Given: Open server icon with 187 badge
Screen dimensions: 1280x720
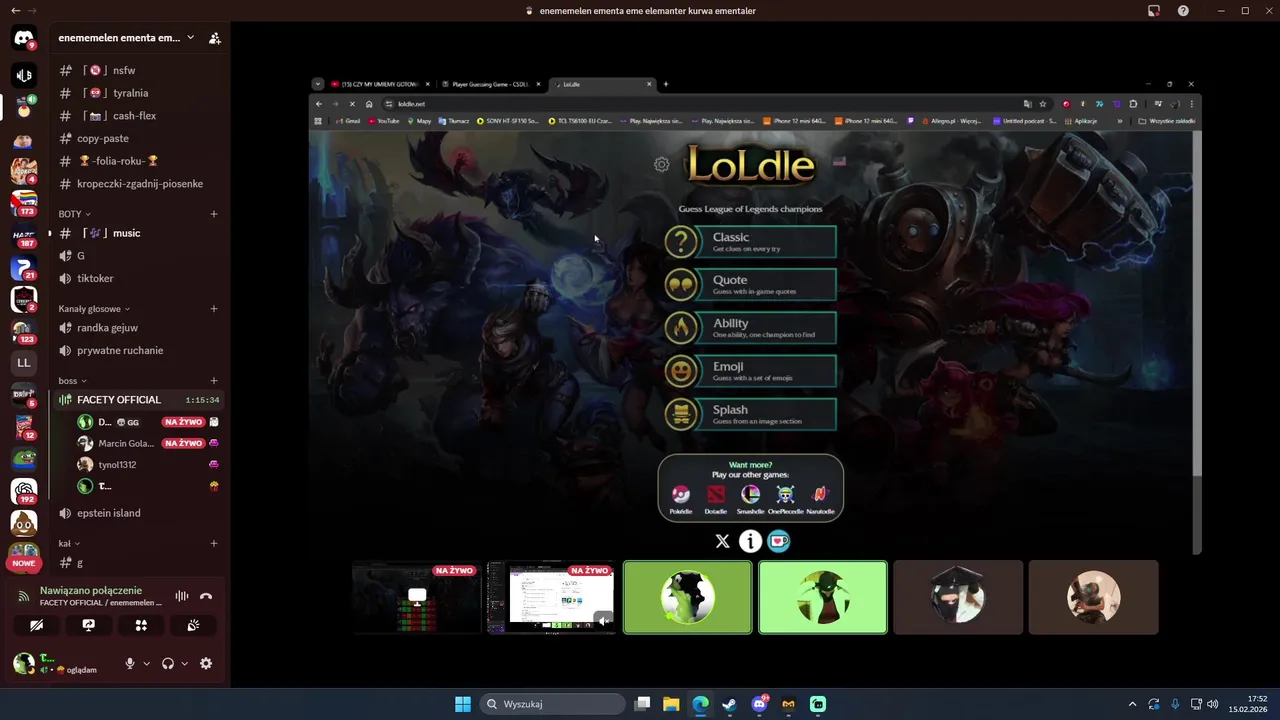Looking at the screenshot, I should (24, 237).
